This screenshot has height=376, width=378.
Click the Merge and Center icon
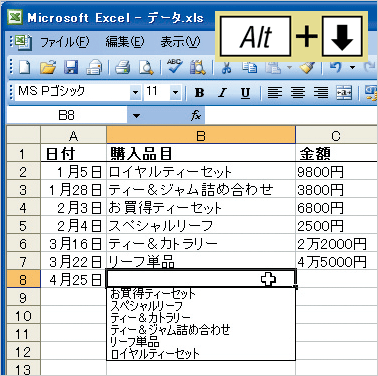point(344,93)
